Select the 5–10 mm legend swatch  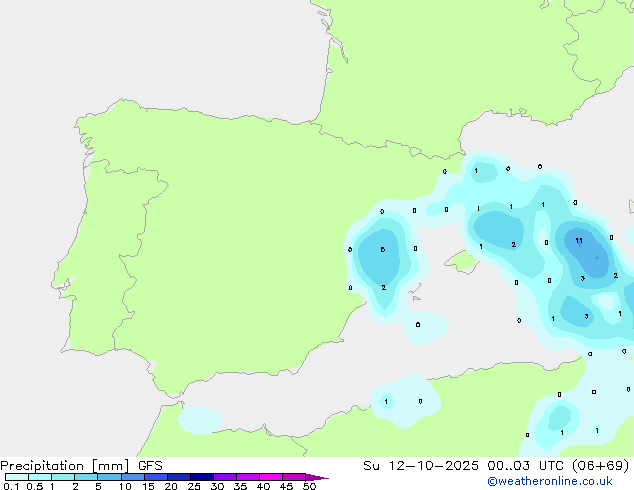coord(109,477)
